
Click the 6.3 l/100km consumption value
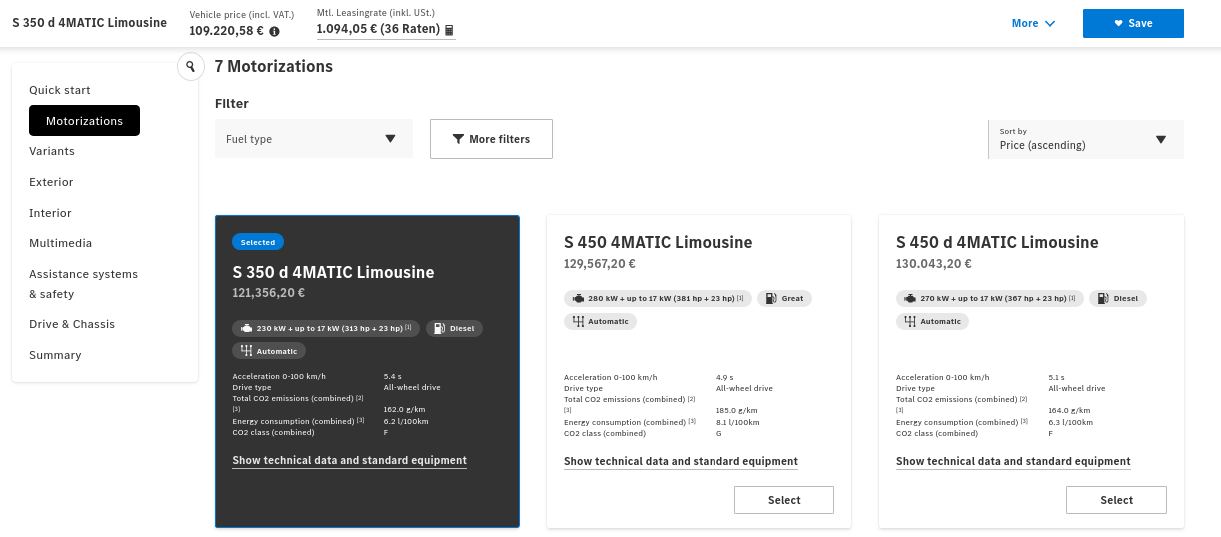point(1070,422)
